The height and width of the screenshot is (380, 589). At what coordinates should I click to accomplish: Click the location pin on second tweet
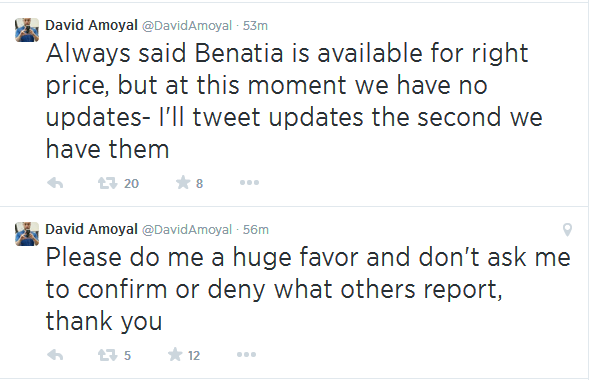[567, 229]
